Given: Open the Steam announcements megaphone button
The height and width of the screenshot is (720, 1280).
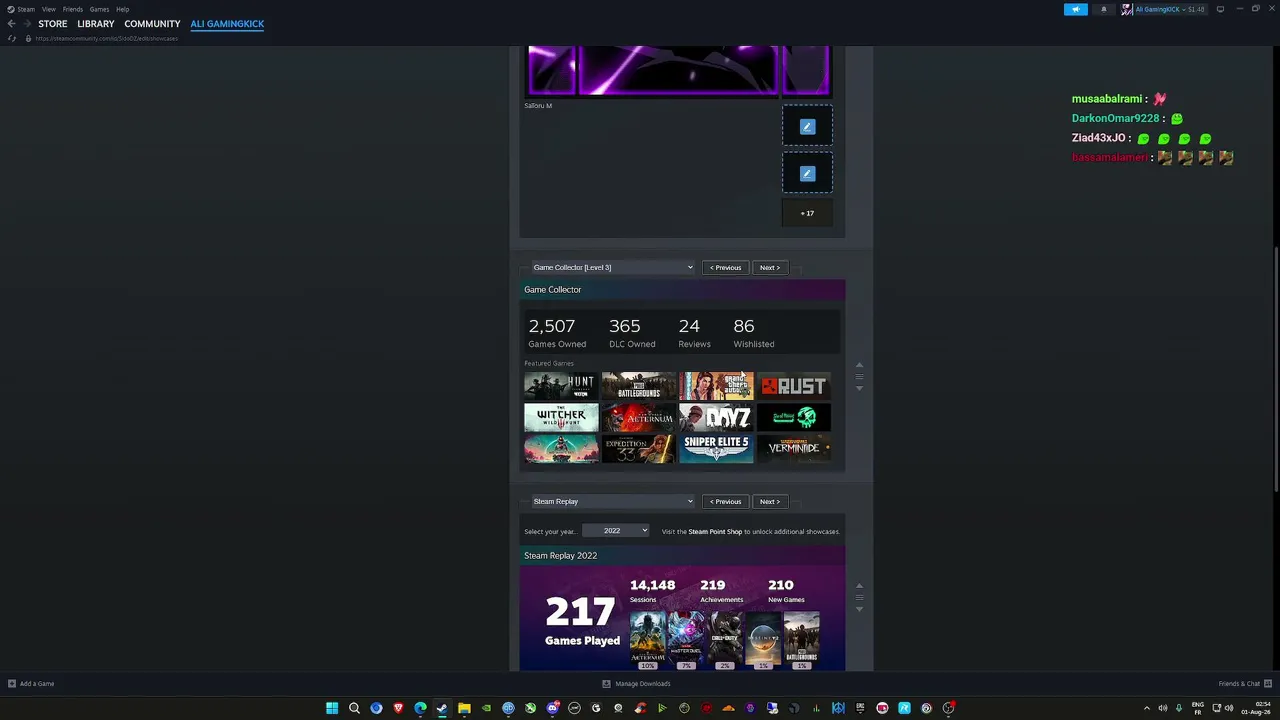Looking at the screenshot, I should (1076, 9).
